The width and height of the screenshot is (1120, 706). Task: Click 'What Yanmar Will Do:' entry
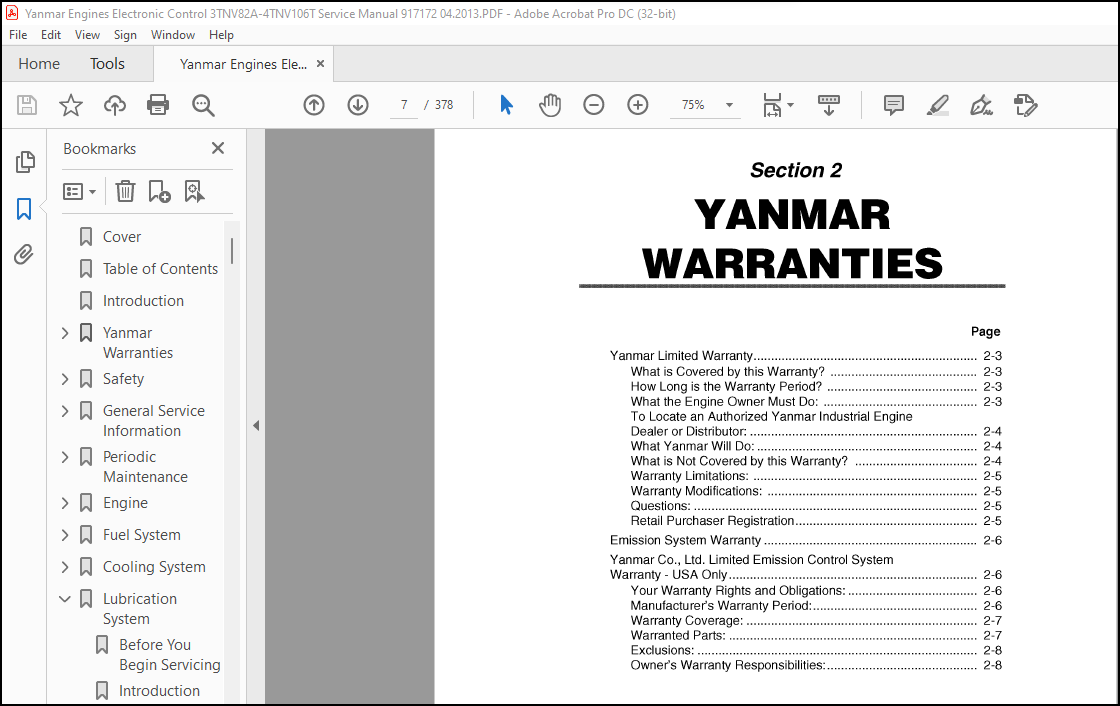(692, 446)
